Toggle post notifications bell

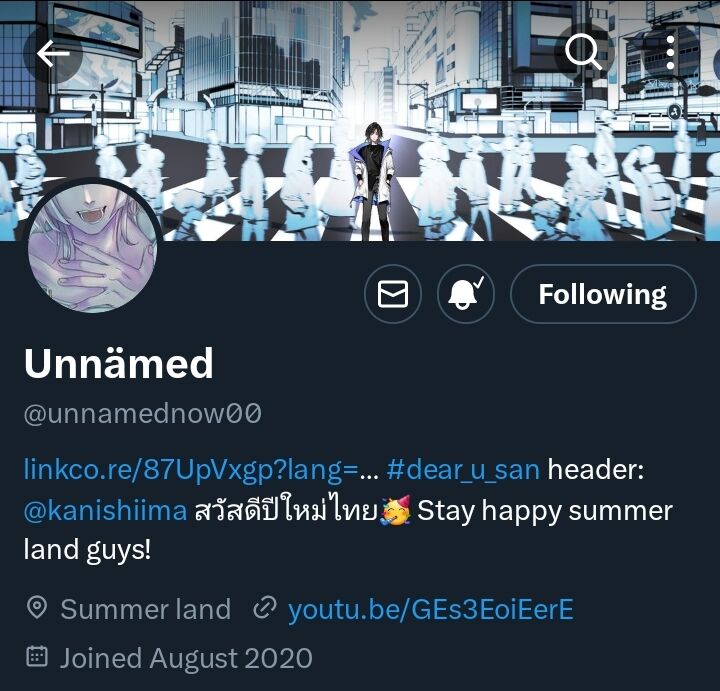pos(466,294)
